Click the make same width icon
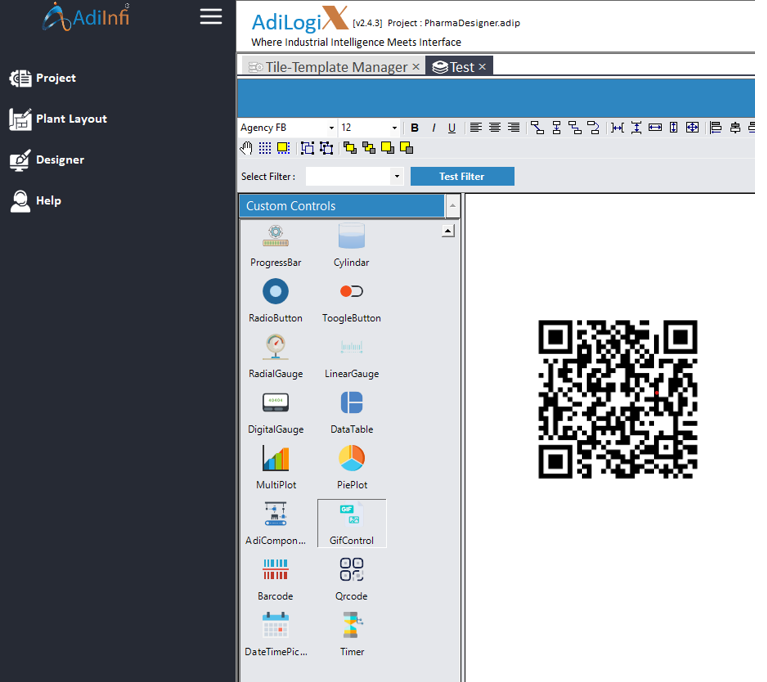The image size is (767, 682). click(x=655, y=128)
